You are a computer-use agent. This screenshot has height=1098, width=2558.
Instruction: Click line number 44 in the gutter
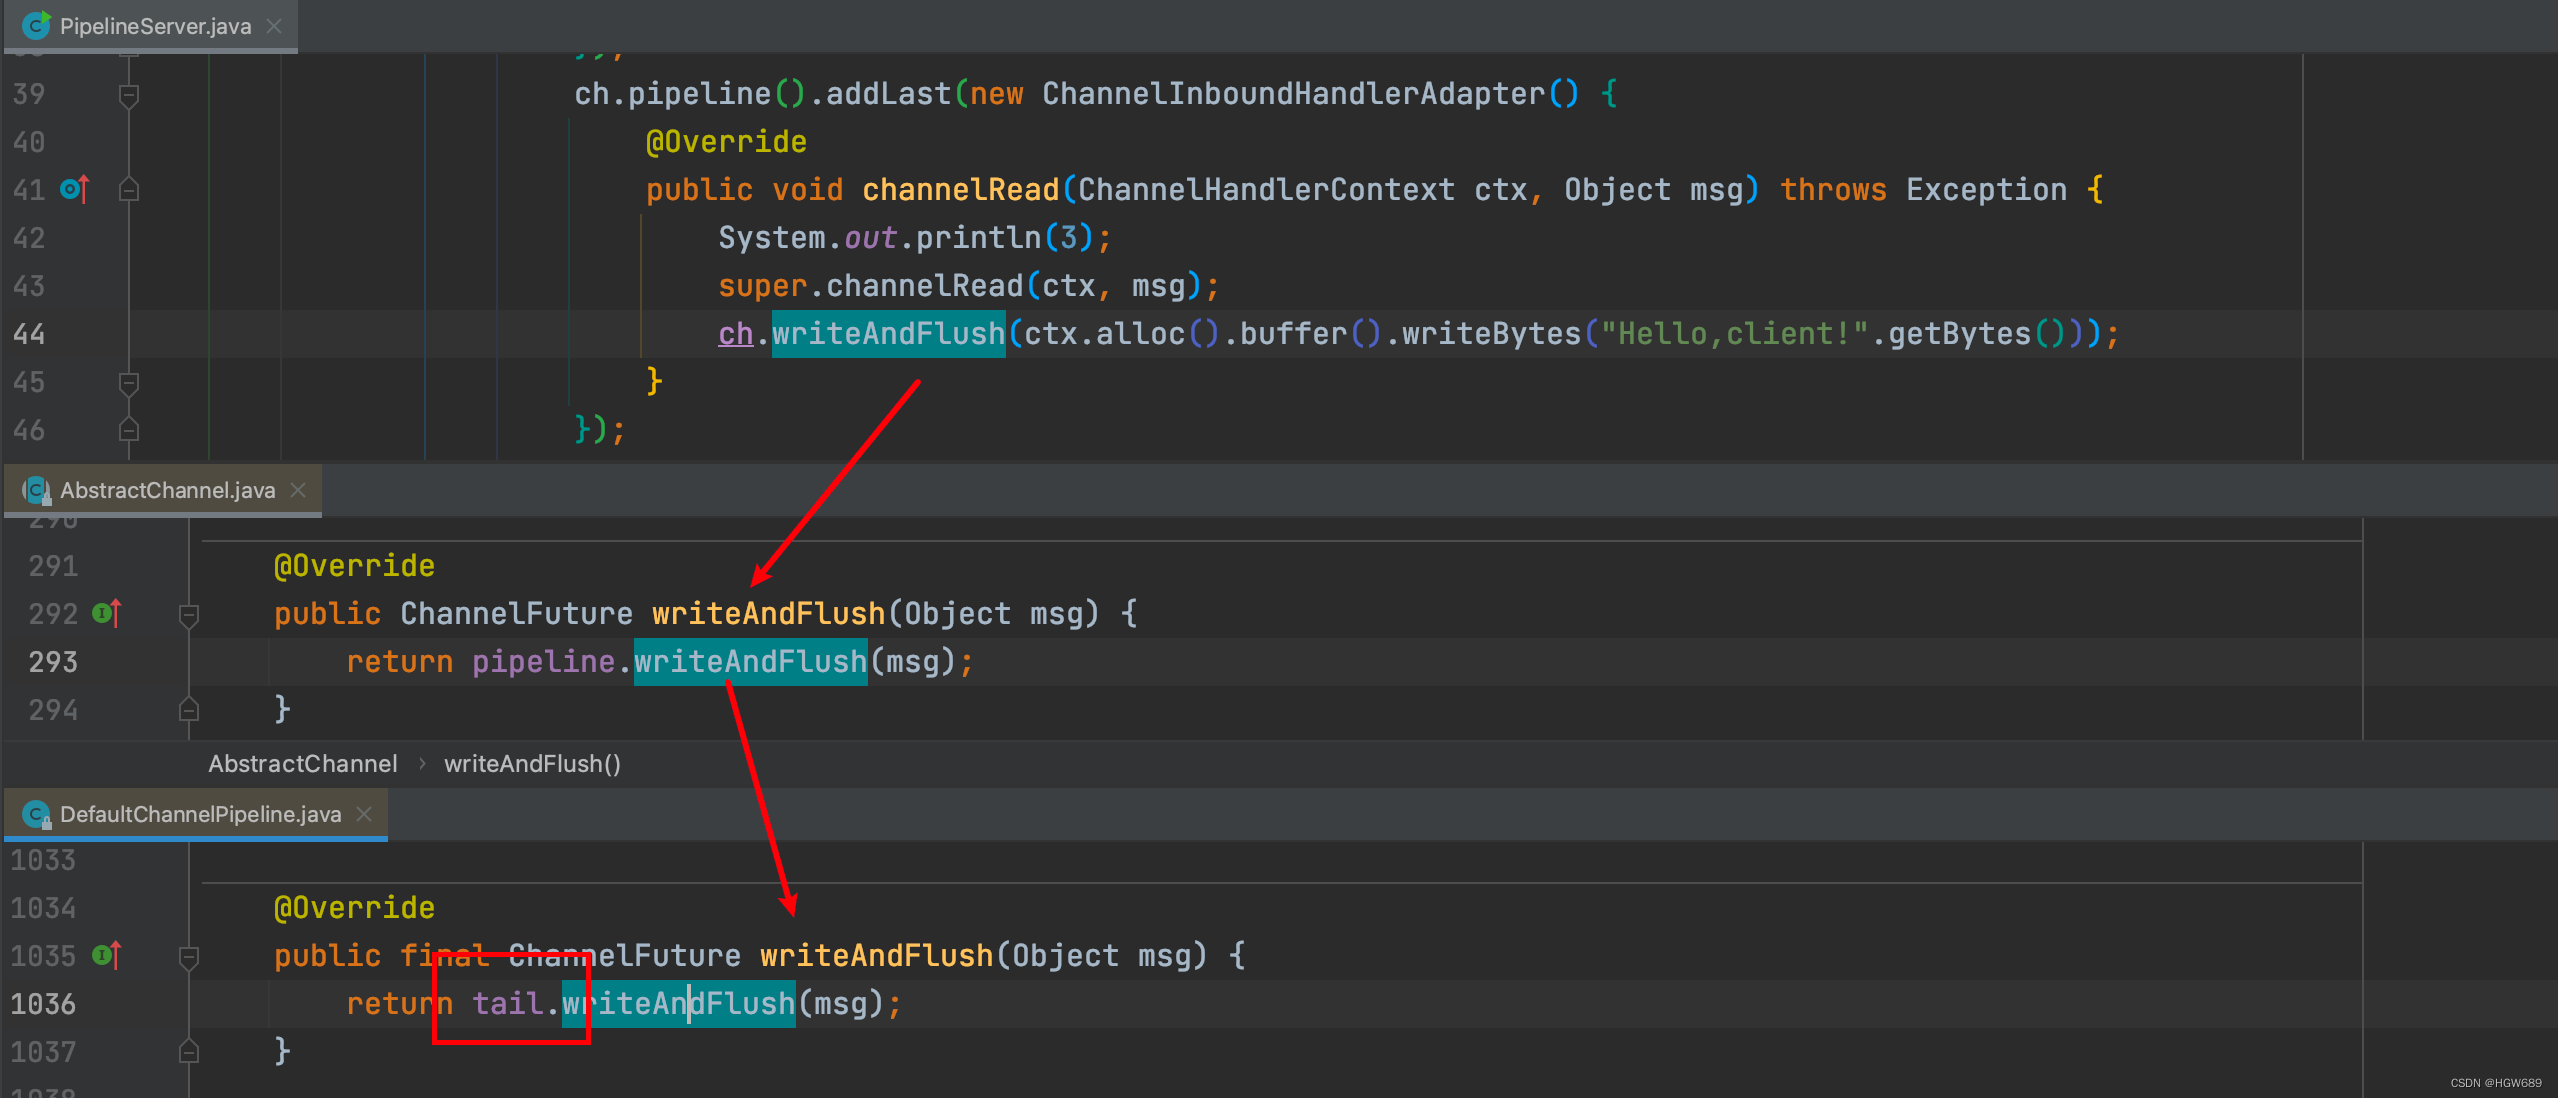pyautogui.click(x=29, y=334)
